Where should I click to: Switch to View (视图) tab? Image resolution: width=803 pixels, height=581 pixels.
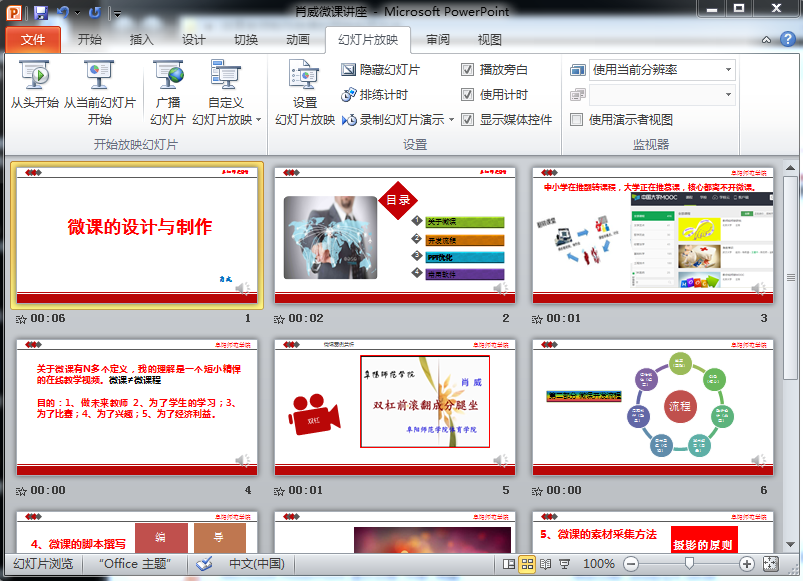click(x=490, y=39)
